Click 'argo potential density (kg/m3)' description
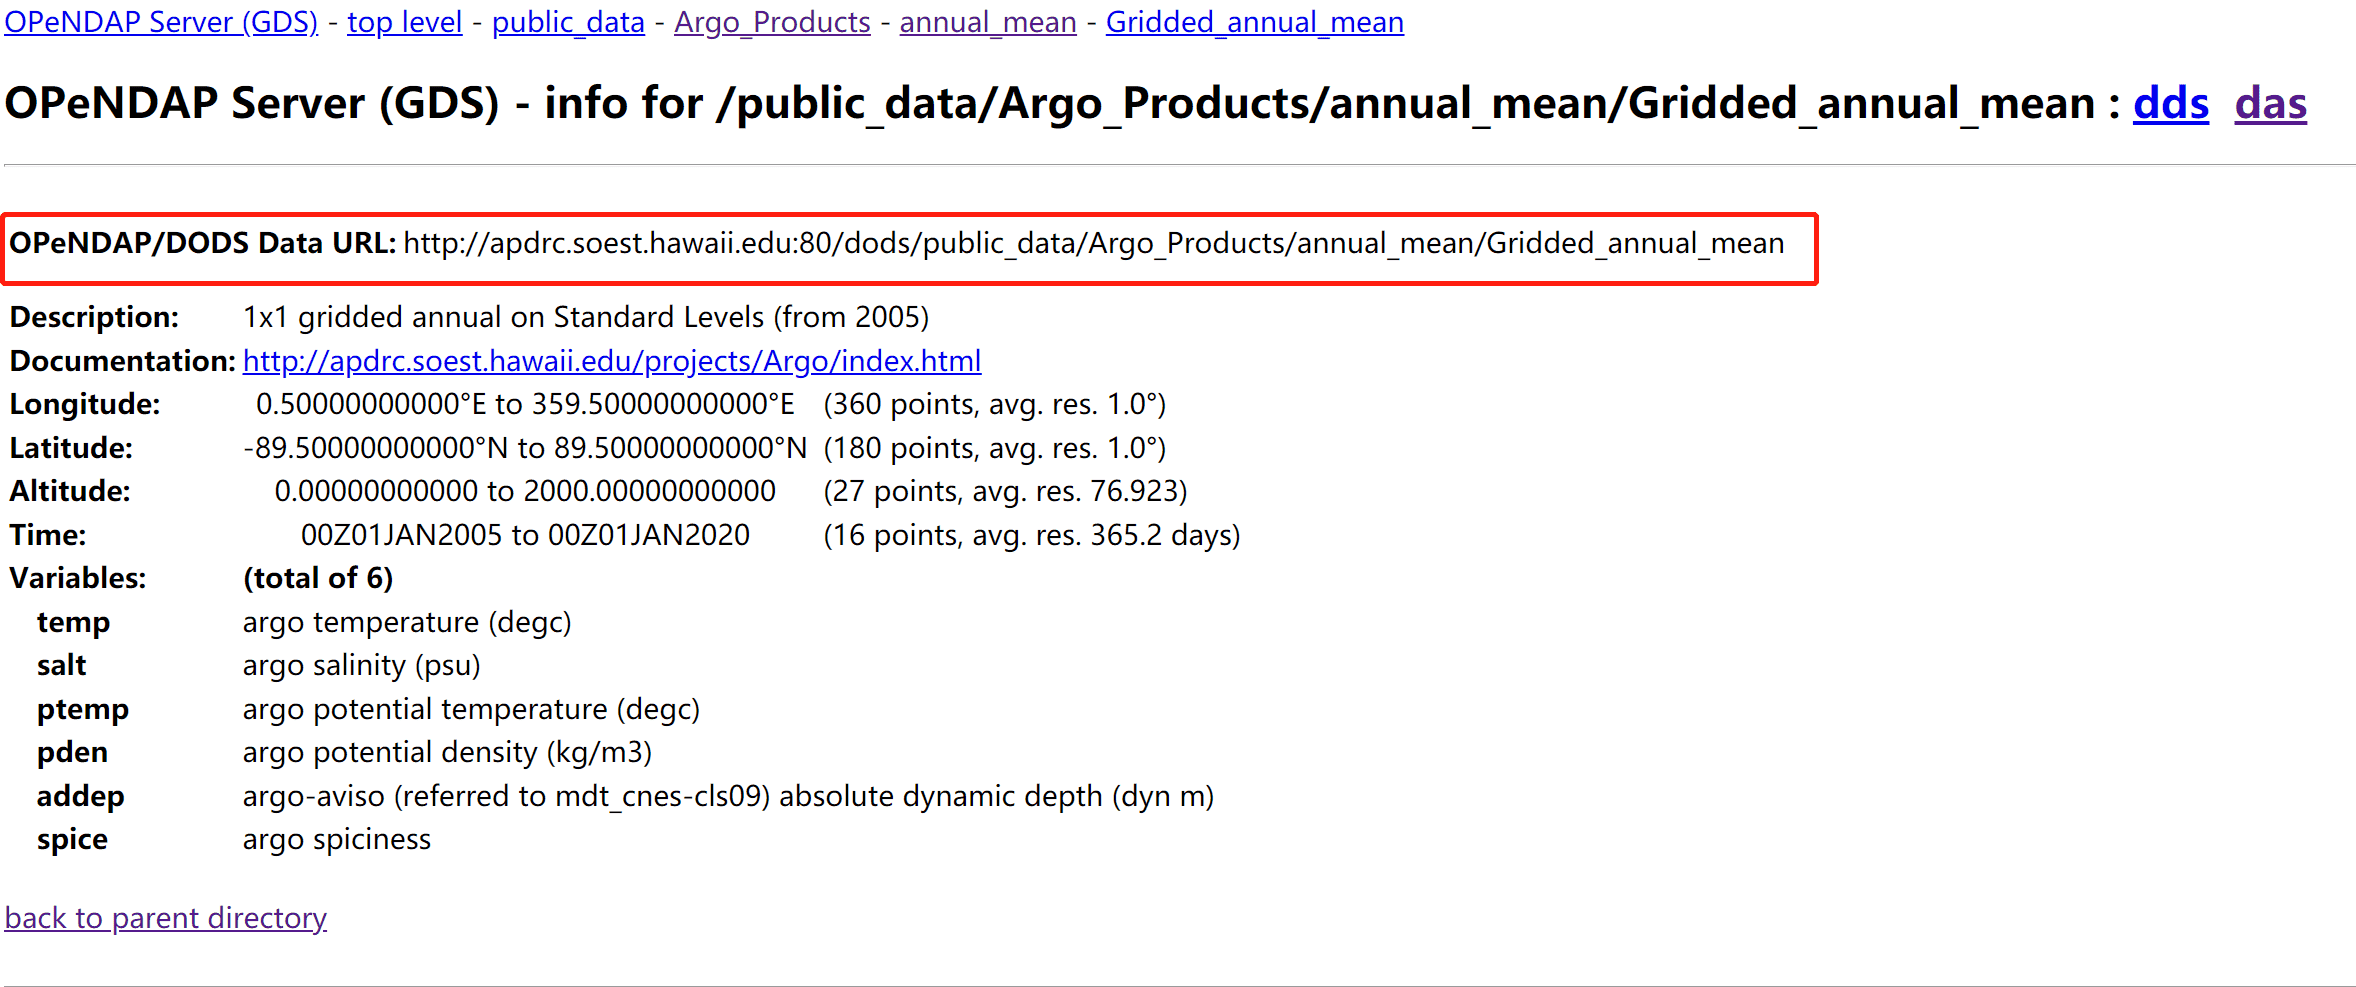This screenshot has width=2356, height=987. tap(448, 753)
